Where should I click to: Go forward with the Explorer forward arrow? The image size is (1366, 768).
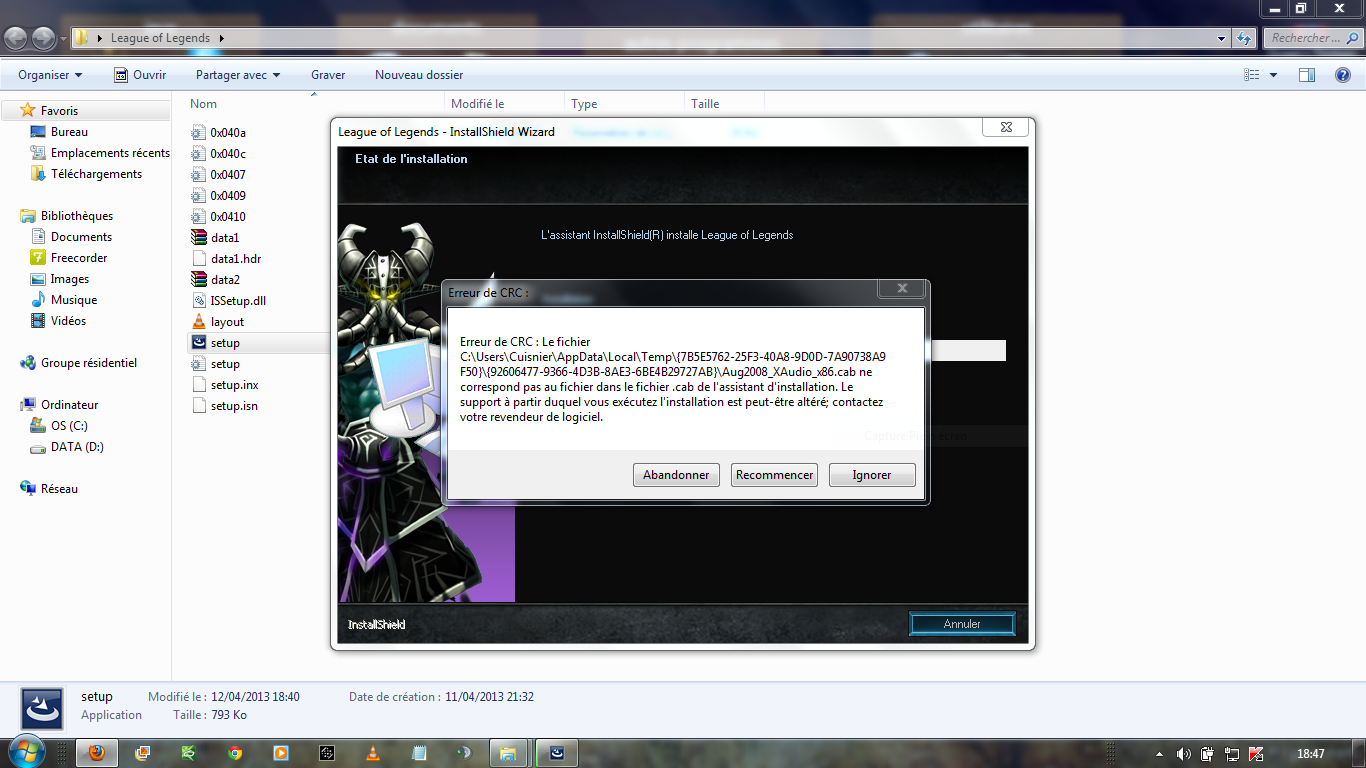pyautogui.click(x=44, y=38)
